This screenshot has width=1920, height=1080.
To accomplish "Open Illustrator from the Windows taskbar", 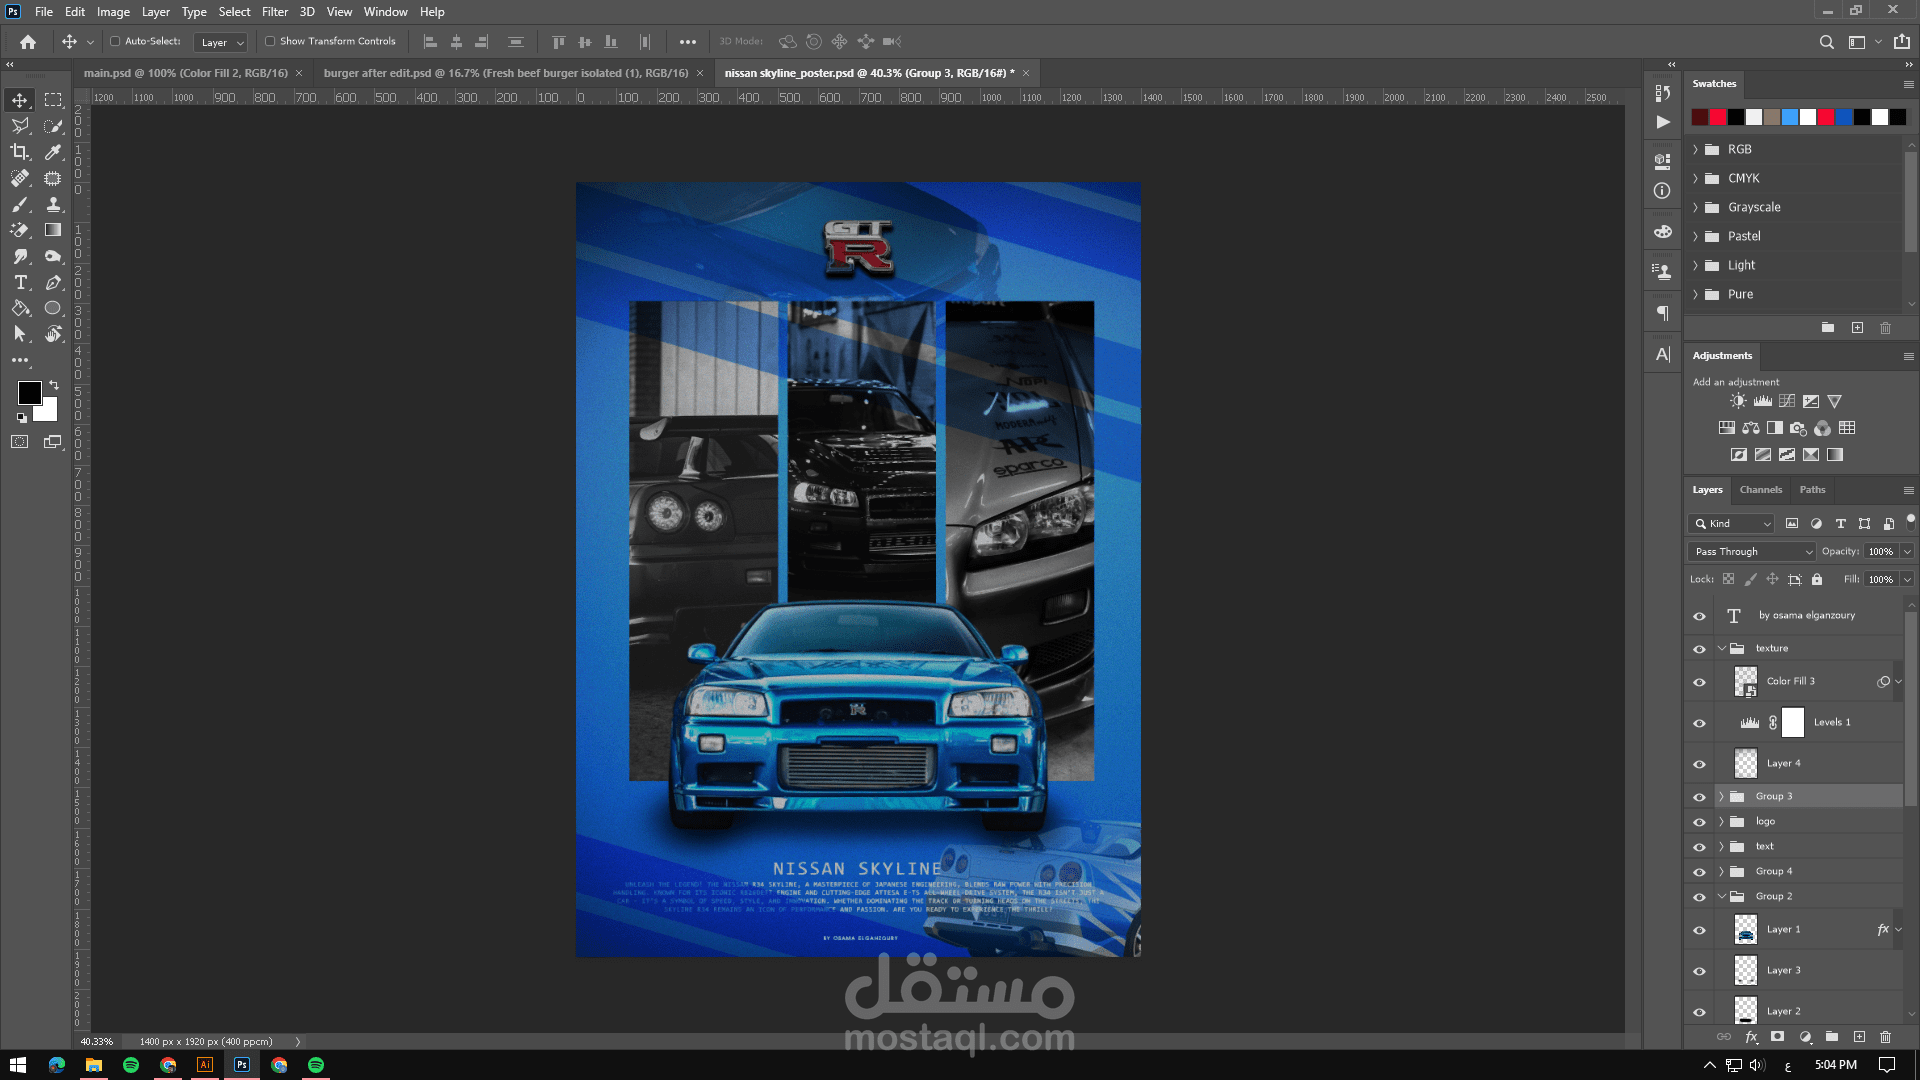I will click(205, 1065).
